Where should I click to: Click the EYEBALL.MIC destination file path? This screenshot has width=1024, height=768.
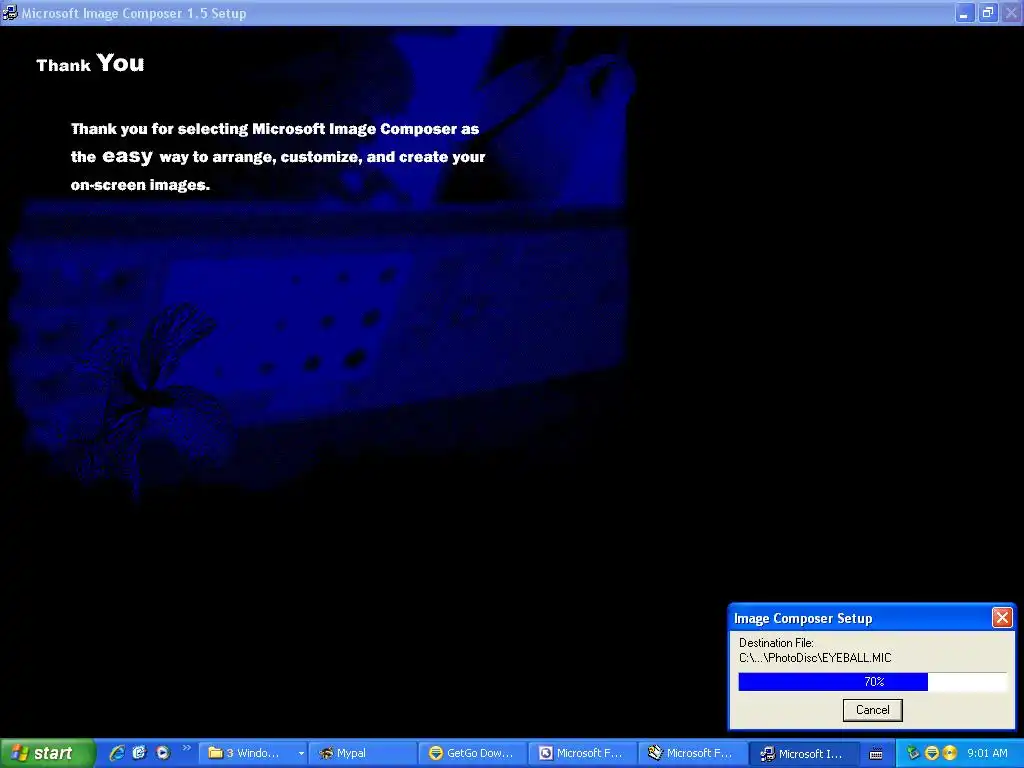pyautogui.click(x=815, y=658)
